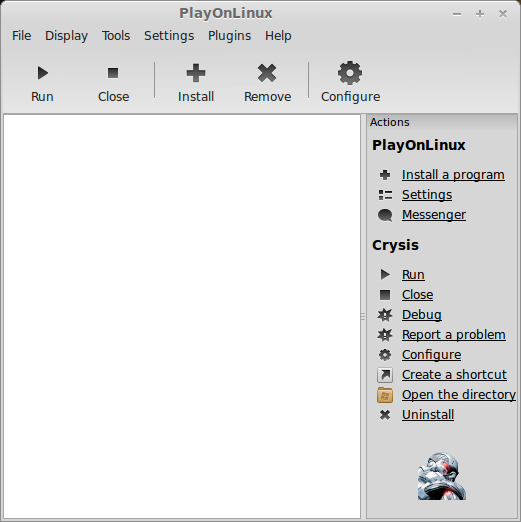
Task: Click the Create a shortcut link
Action: 454,375
